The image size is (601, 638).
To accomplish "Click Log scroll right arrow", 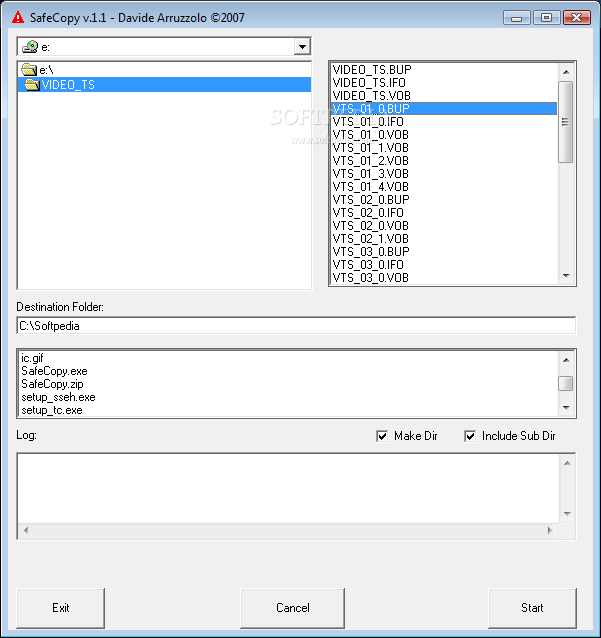I will 550,530.
